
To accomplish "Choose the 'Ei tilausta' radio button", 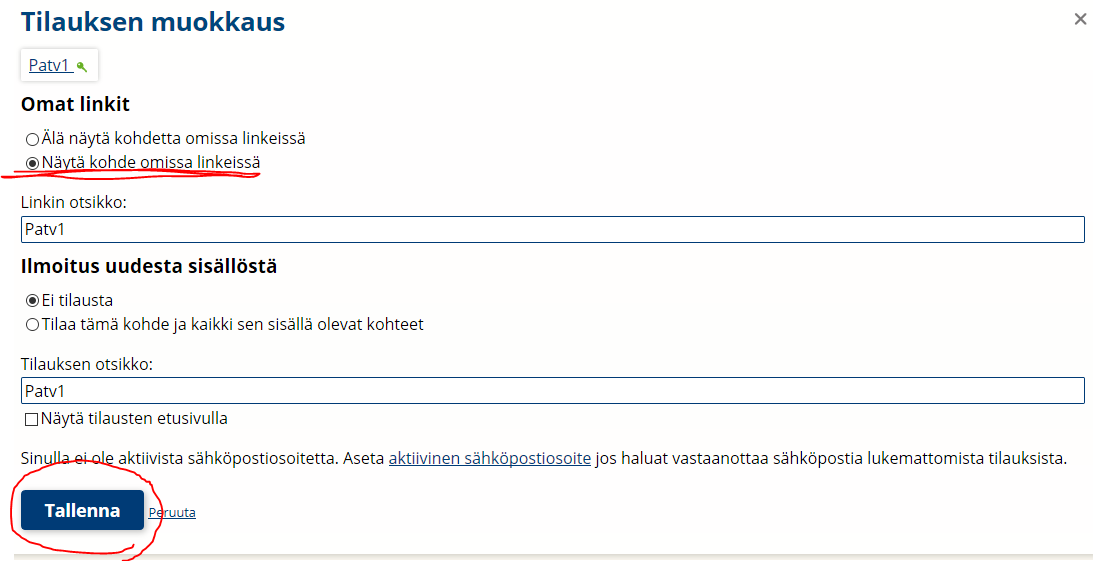I will pos(33,300).
